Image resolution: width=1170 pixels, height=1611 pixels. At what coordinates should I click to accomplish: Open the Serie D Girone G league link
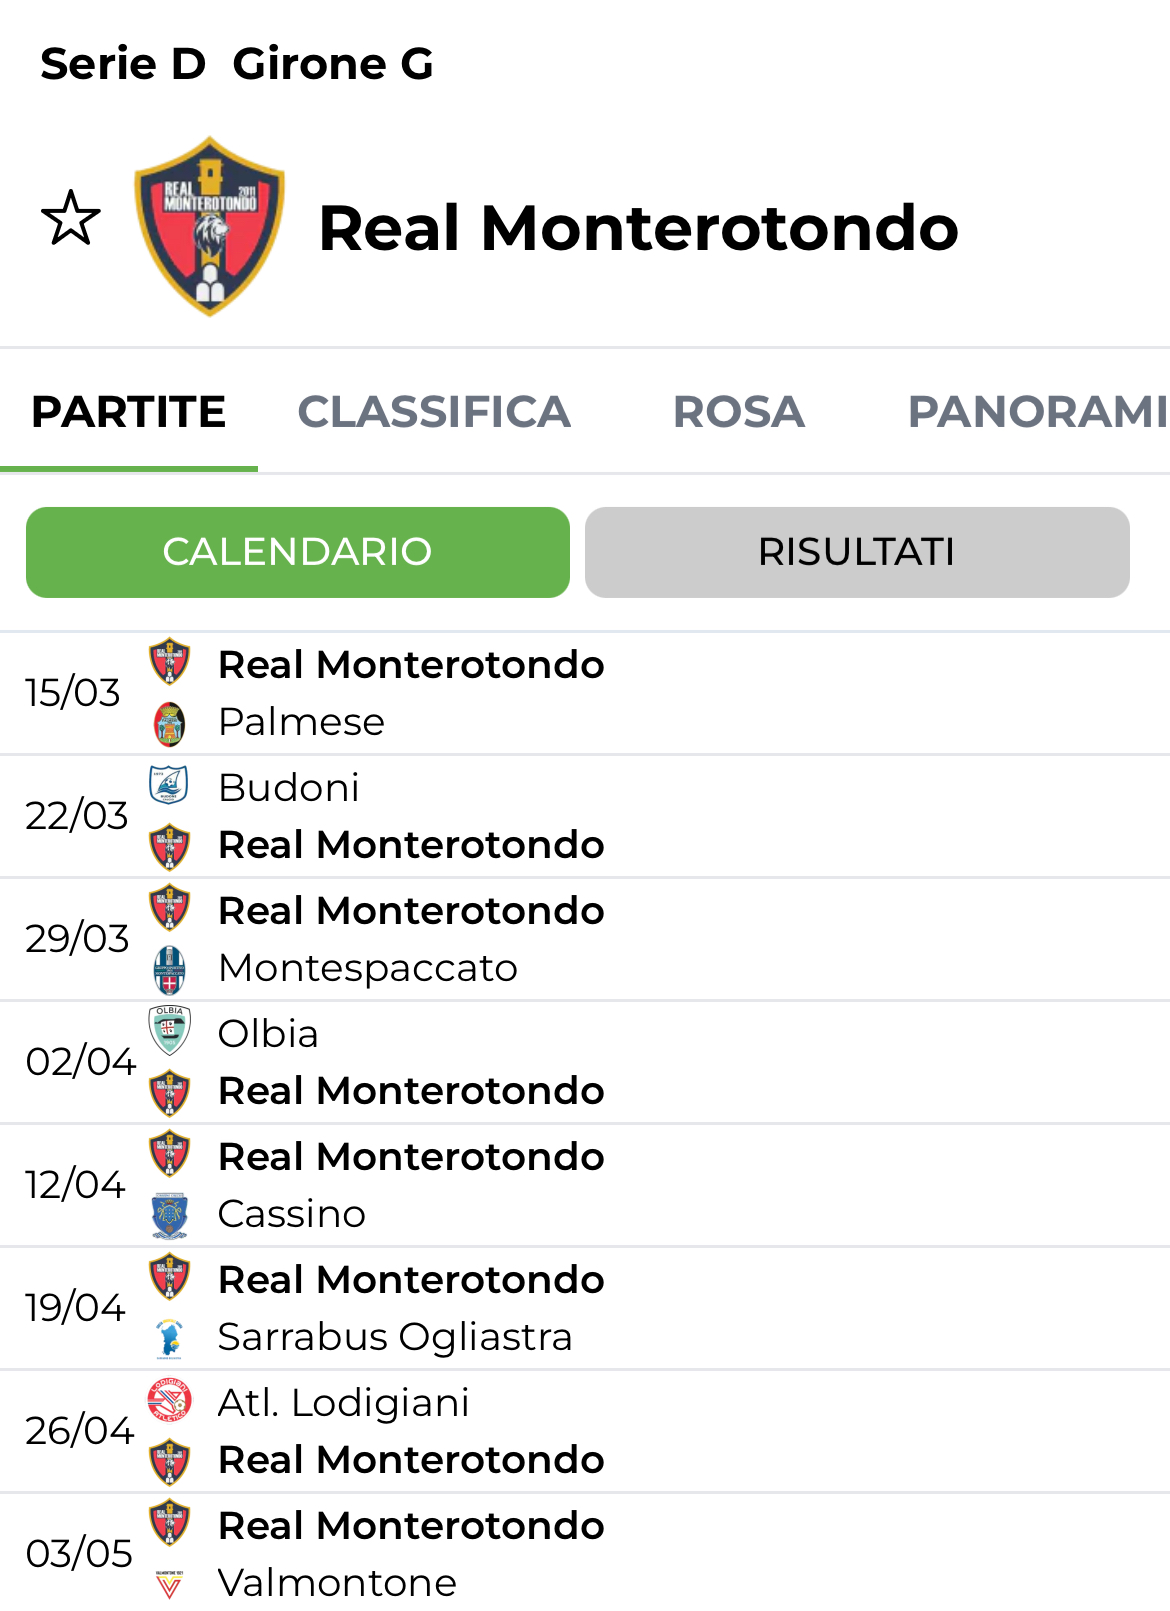[x=237, y=64]
